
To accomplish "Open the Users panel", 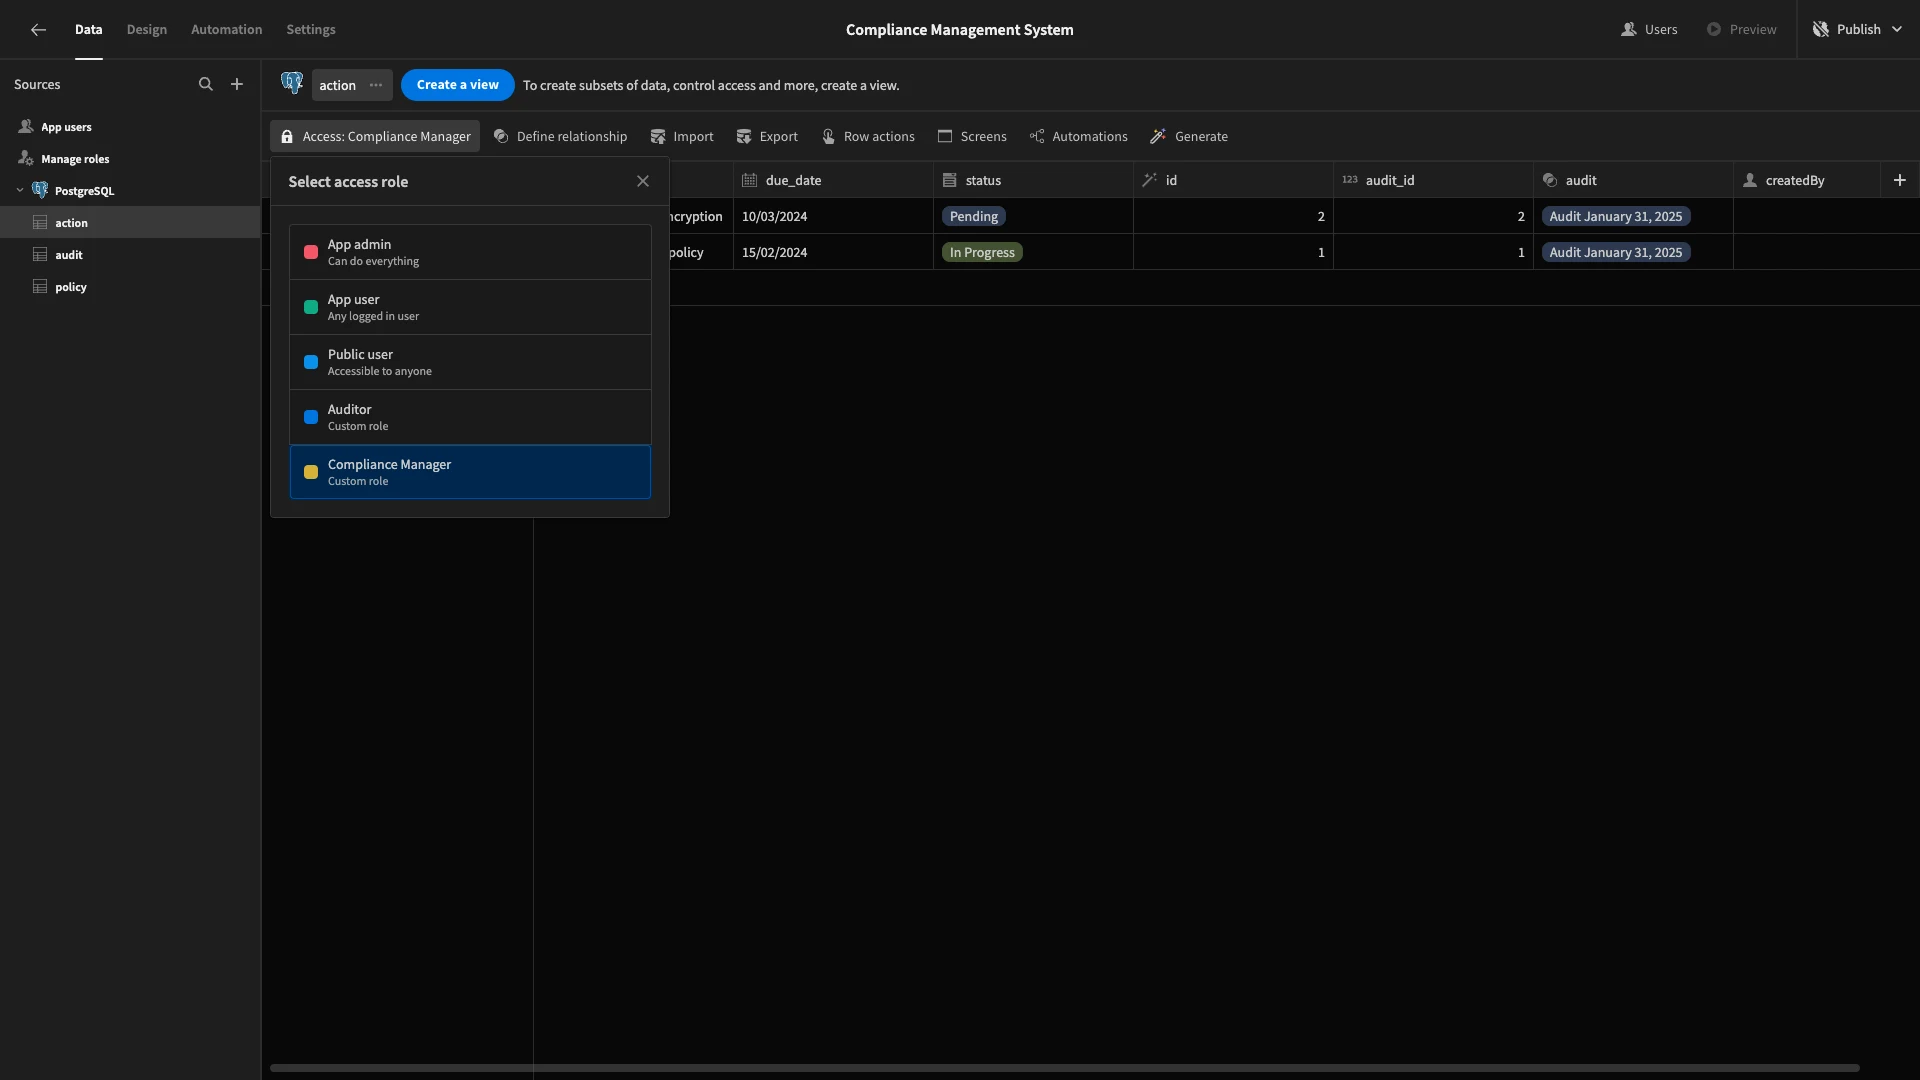I will pos(1649,30).
